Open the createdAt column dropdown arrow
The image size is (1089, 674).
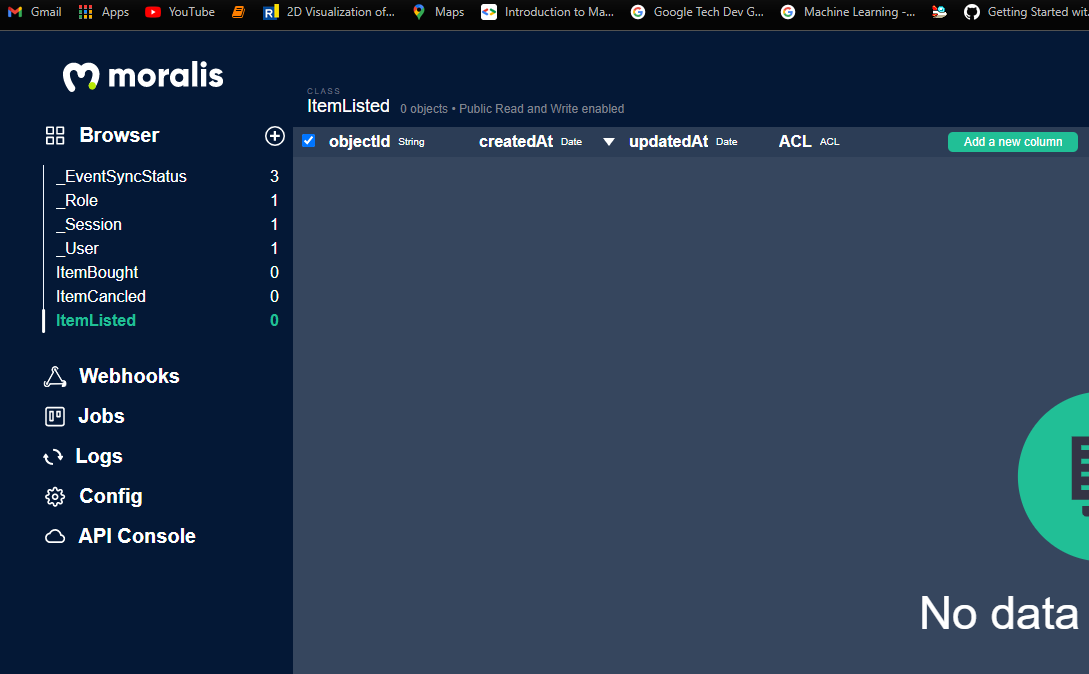[x=609, y=142]
